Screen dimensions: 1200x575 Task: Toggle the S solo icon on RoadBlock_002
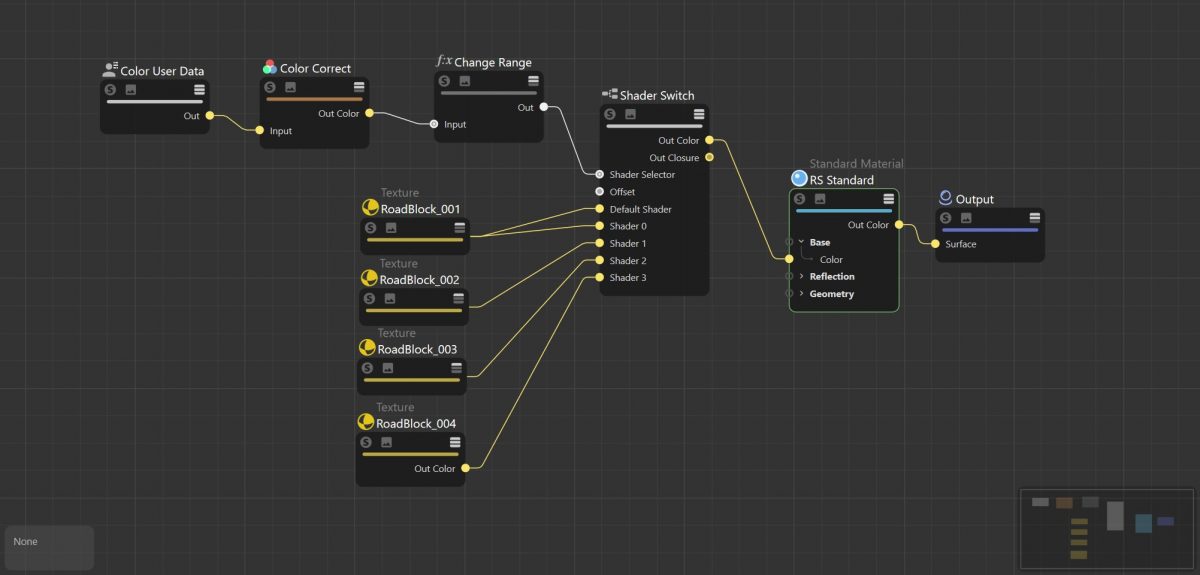(369, 299)
